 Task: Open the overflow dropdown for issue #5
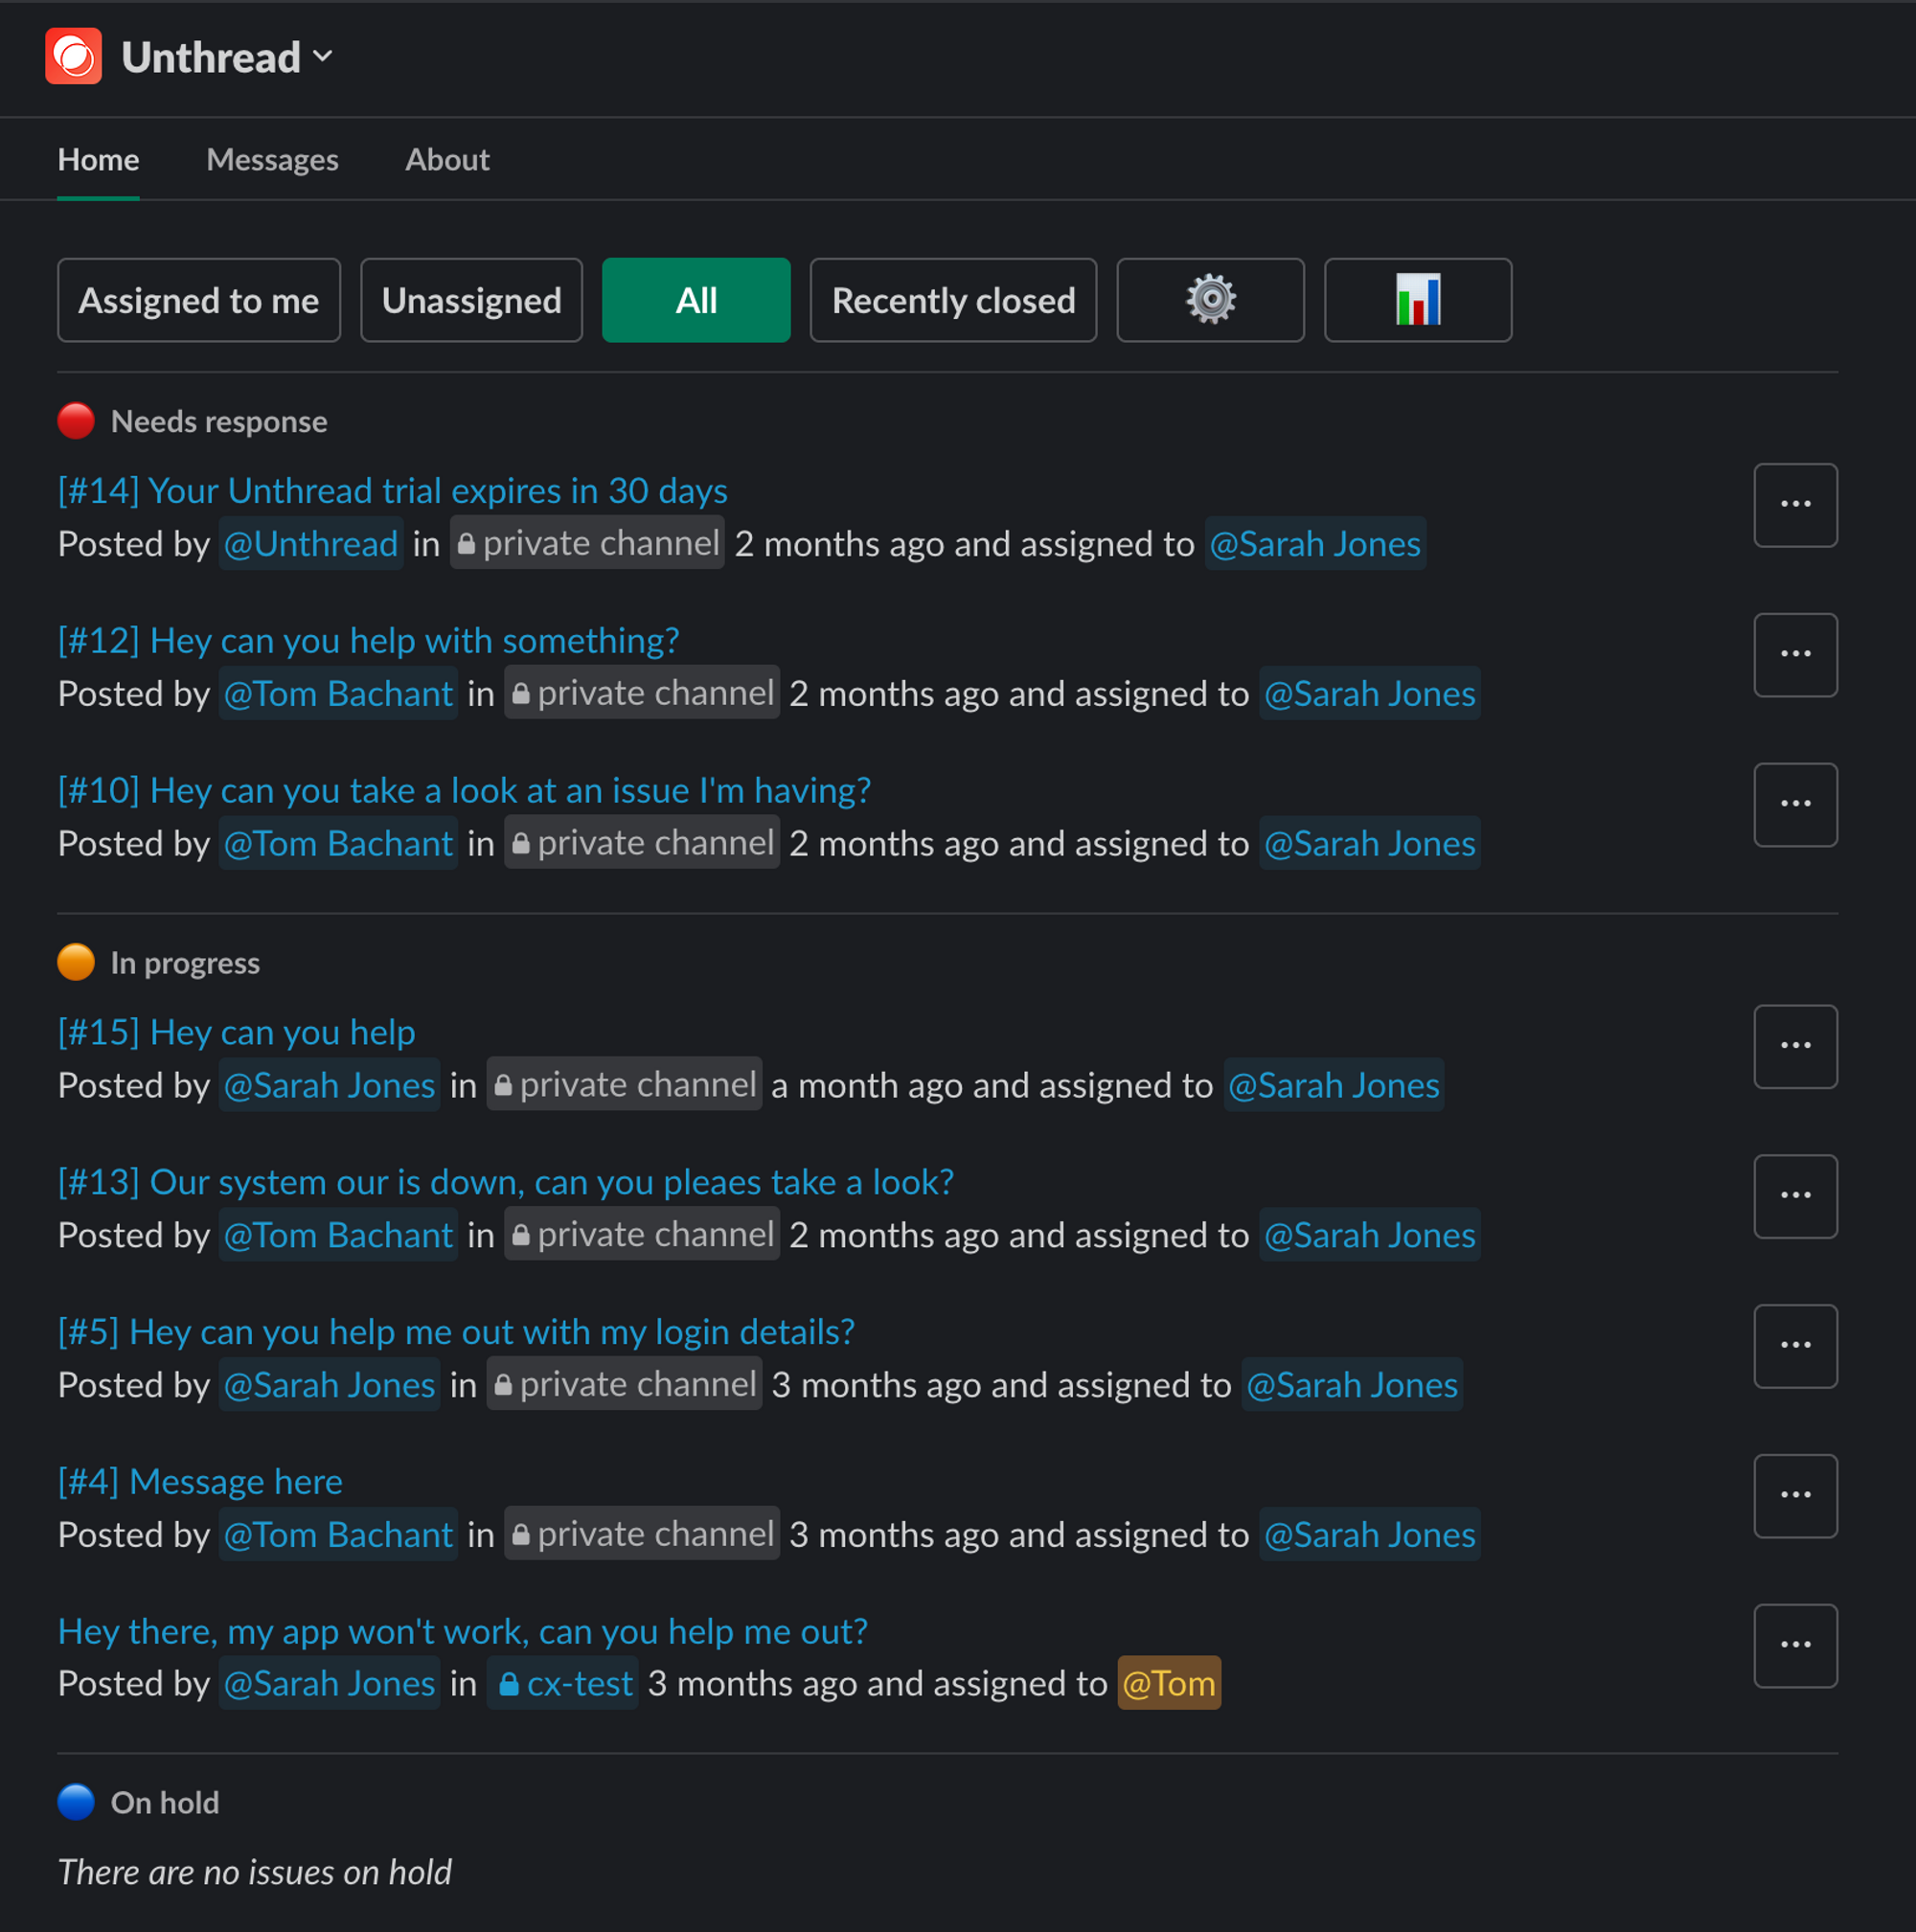(1795, 1346)
